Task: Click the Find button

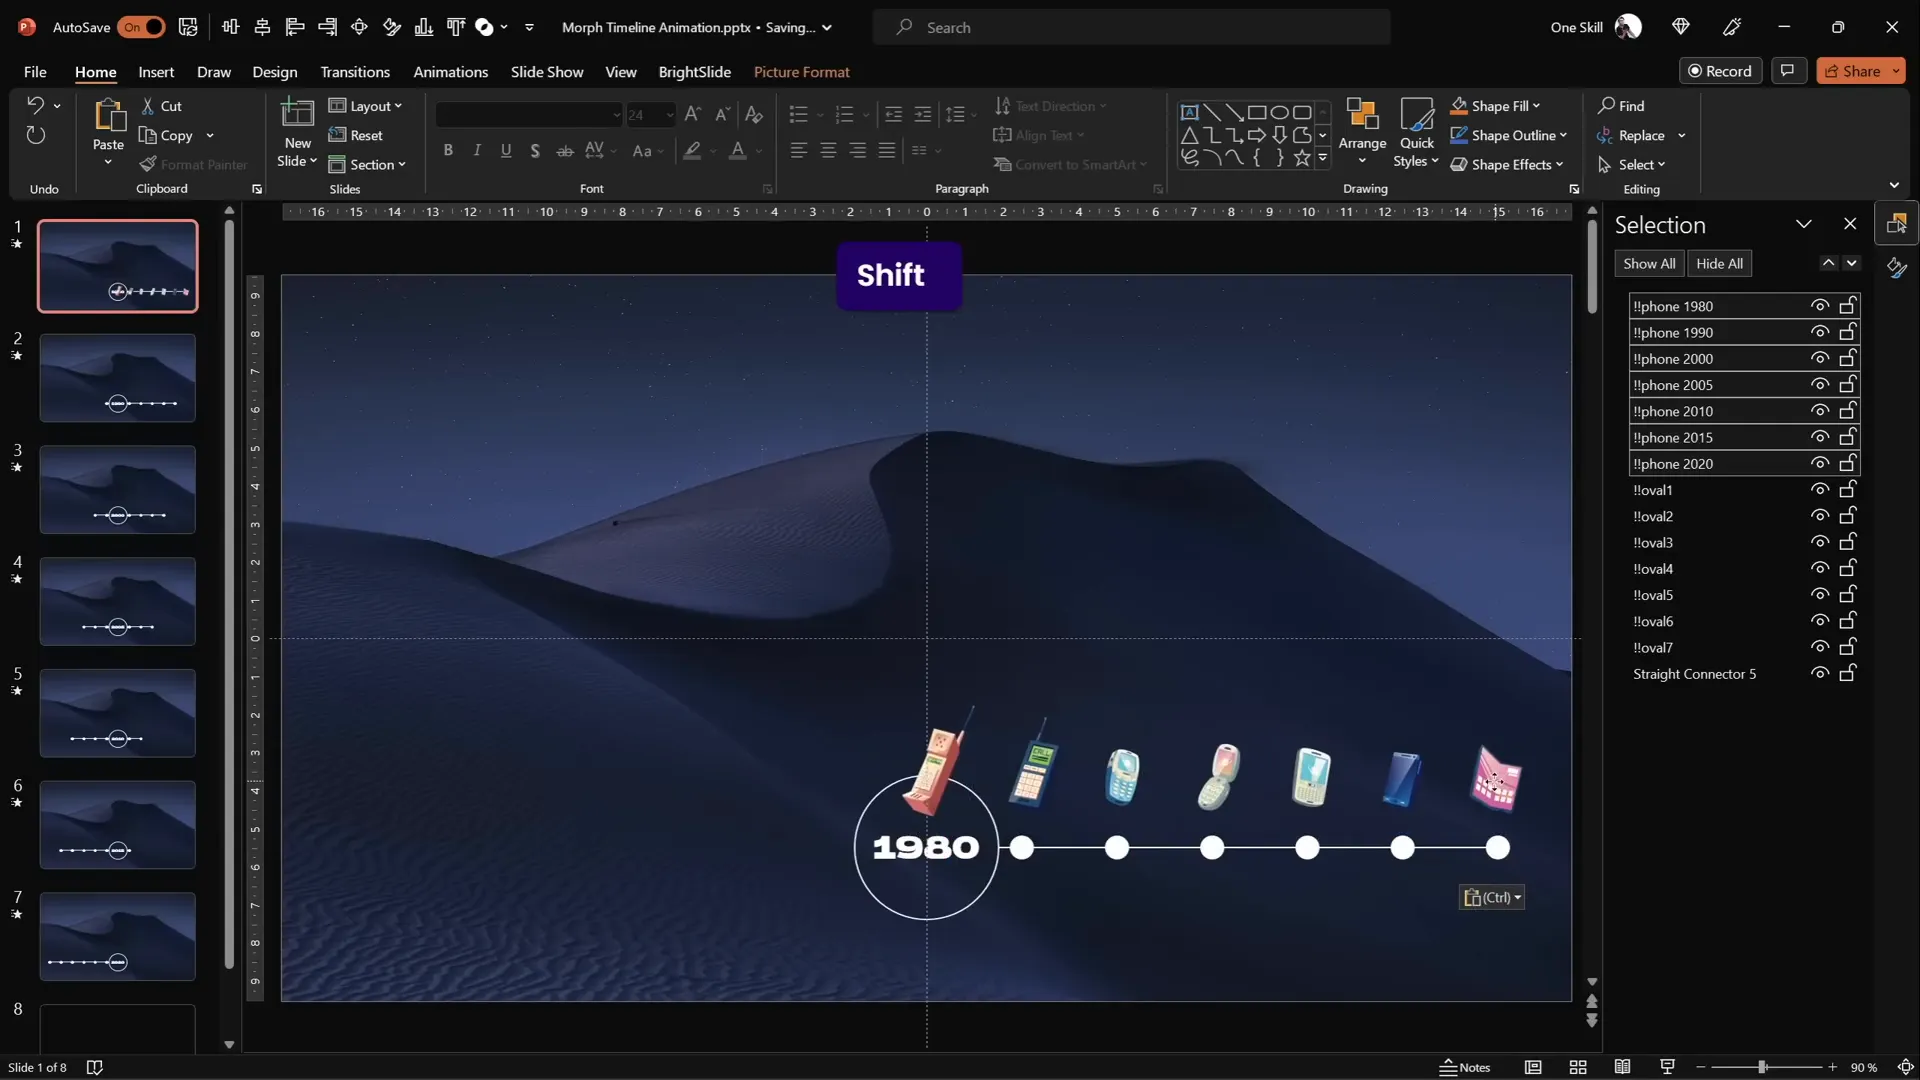Action: tap(1621, 106)
